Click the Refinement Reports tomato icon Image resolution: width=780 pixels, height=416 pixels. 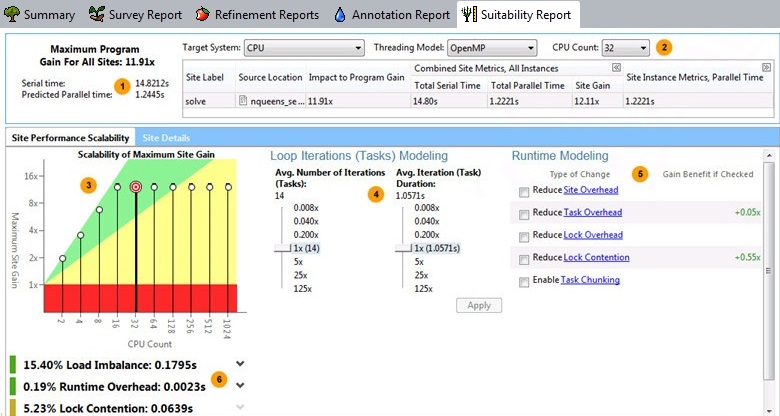[x=202, y=15]
